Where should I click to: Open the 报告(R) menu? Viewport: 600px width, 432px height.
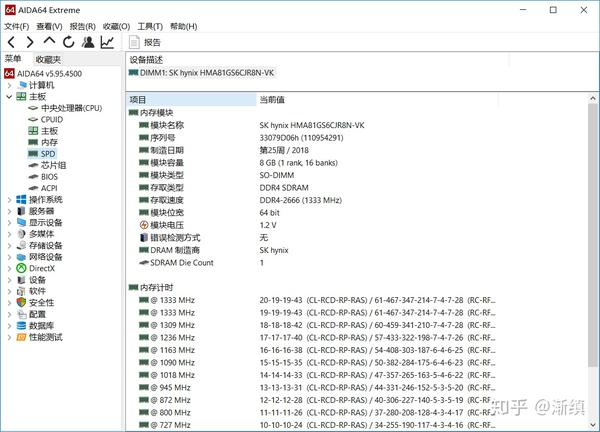pyautogui.click(x=82, y=26)
